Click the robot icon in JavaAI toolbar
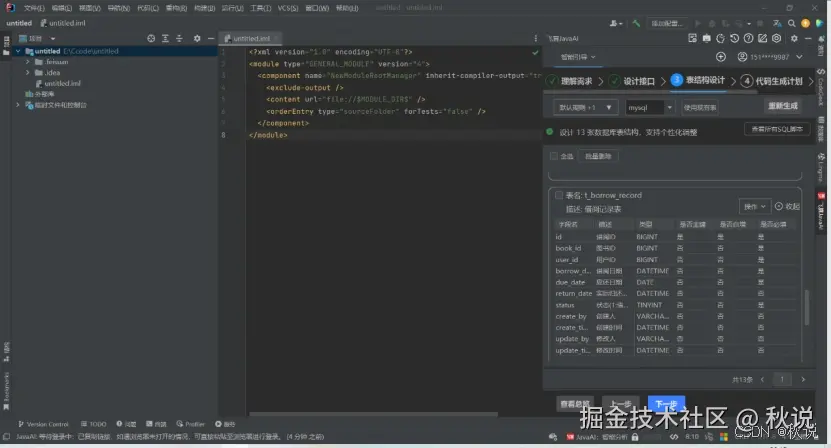 pyautogui.click(x=706, y=38)
